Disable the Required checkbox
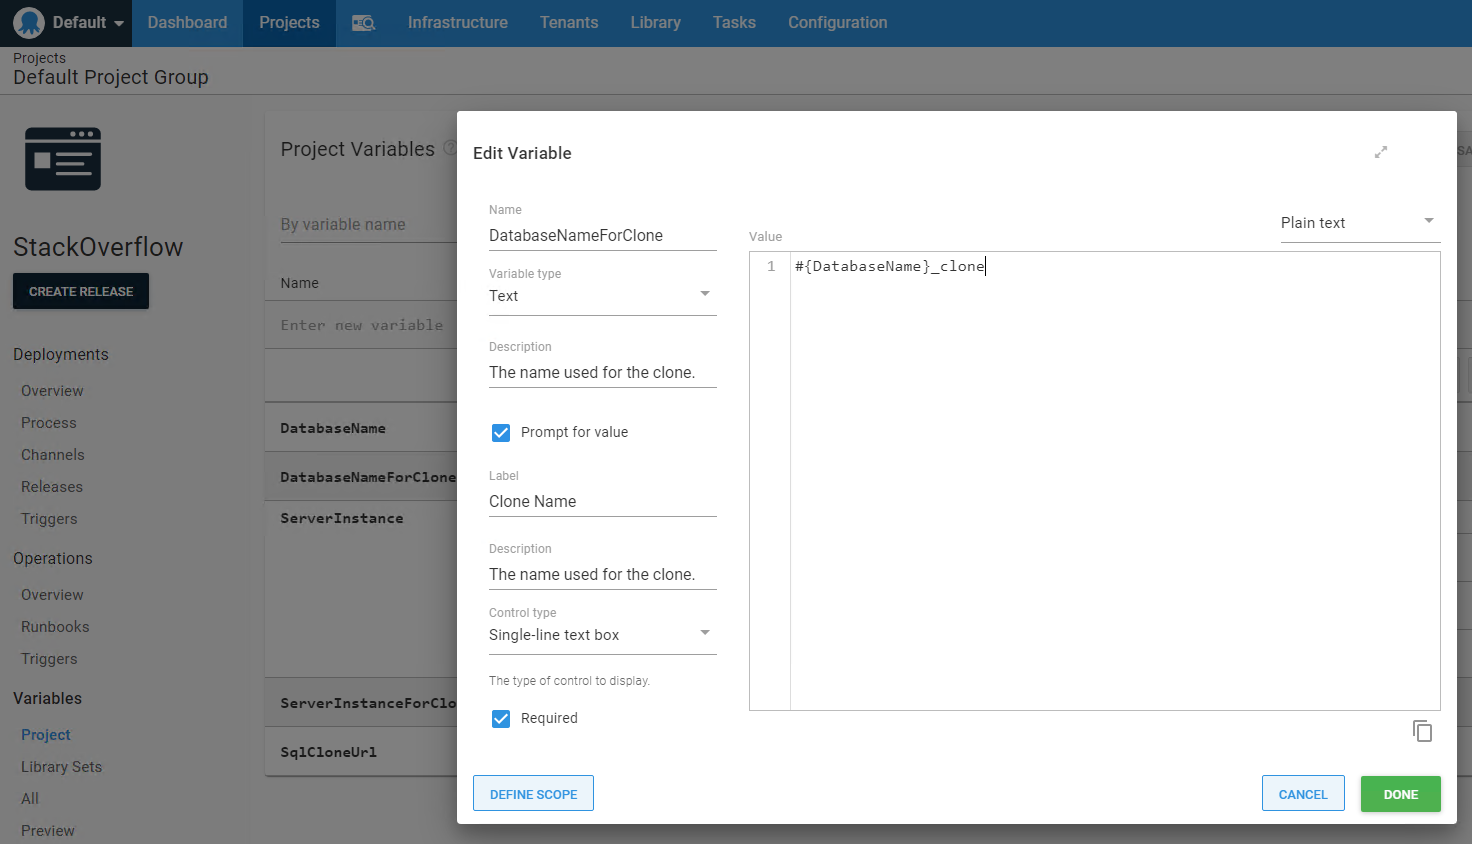The height and width of the screenshot is (844, 1472). (500, 718)
